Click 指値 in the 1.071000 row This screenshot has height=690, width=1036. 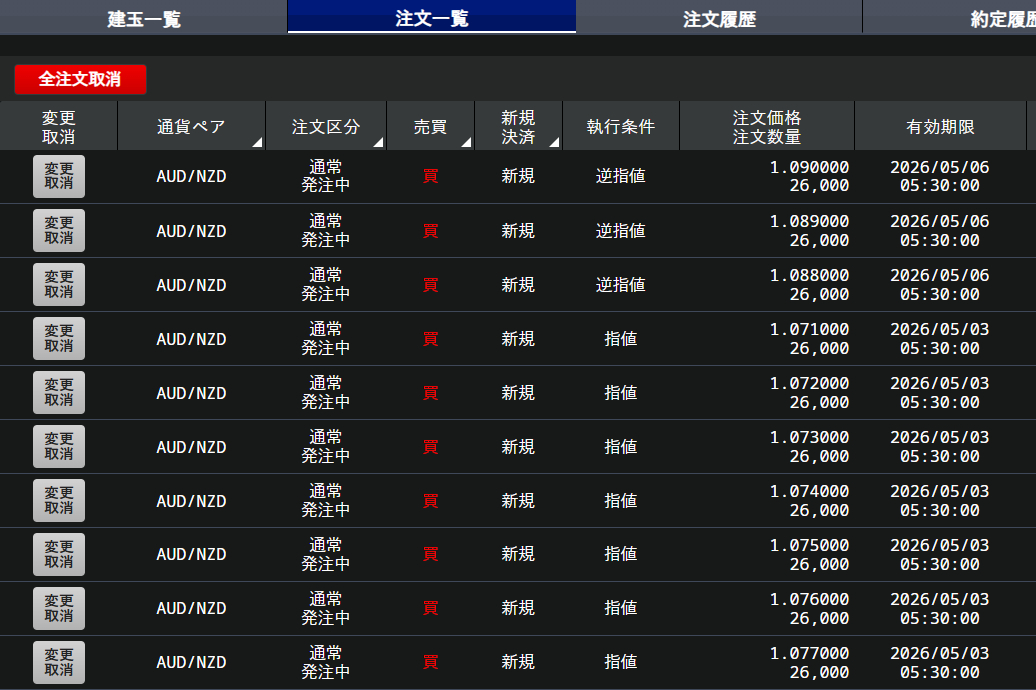(620, 339)
